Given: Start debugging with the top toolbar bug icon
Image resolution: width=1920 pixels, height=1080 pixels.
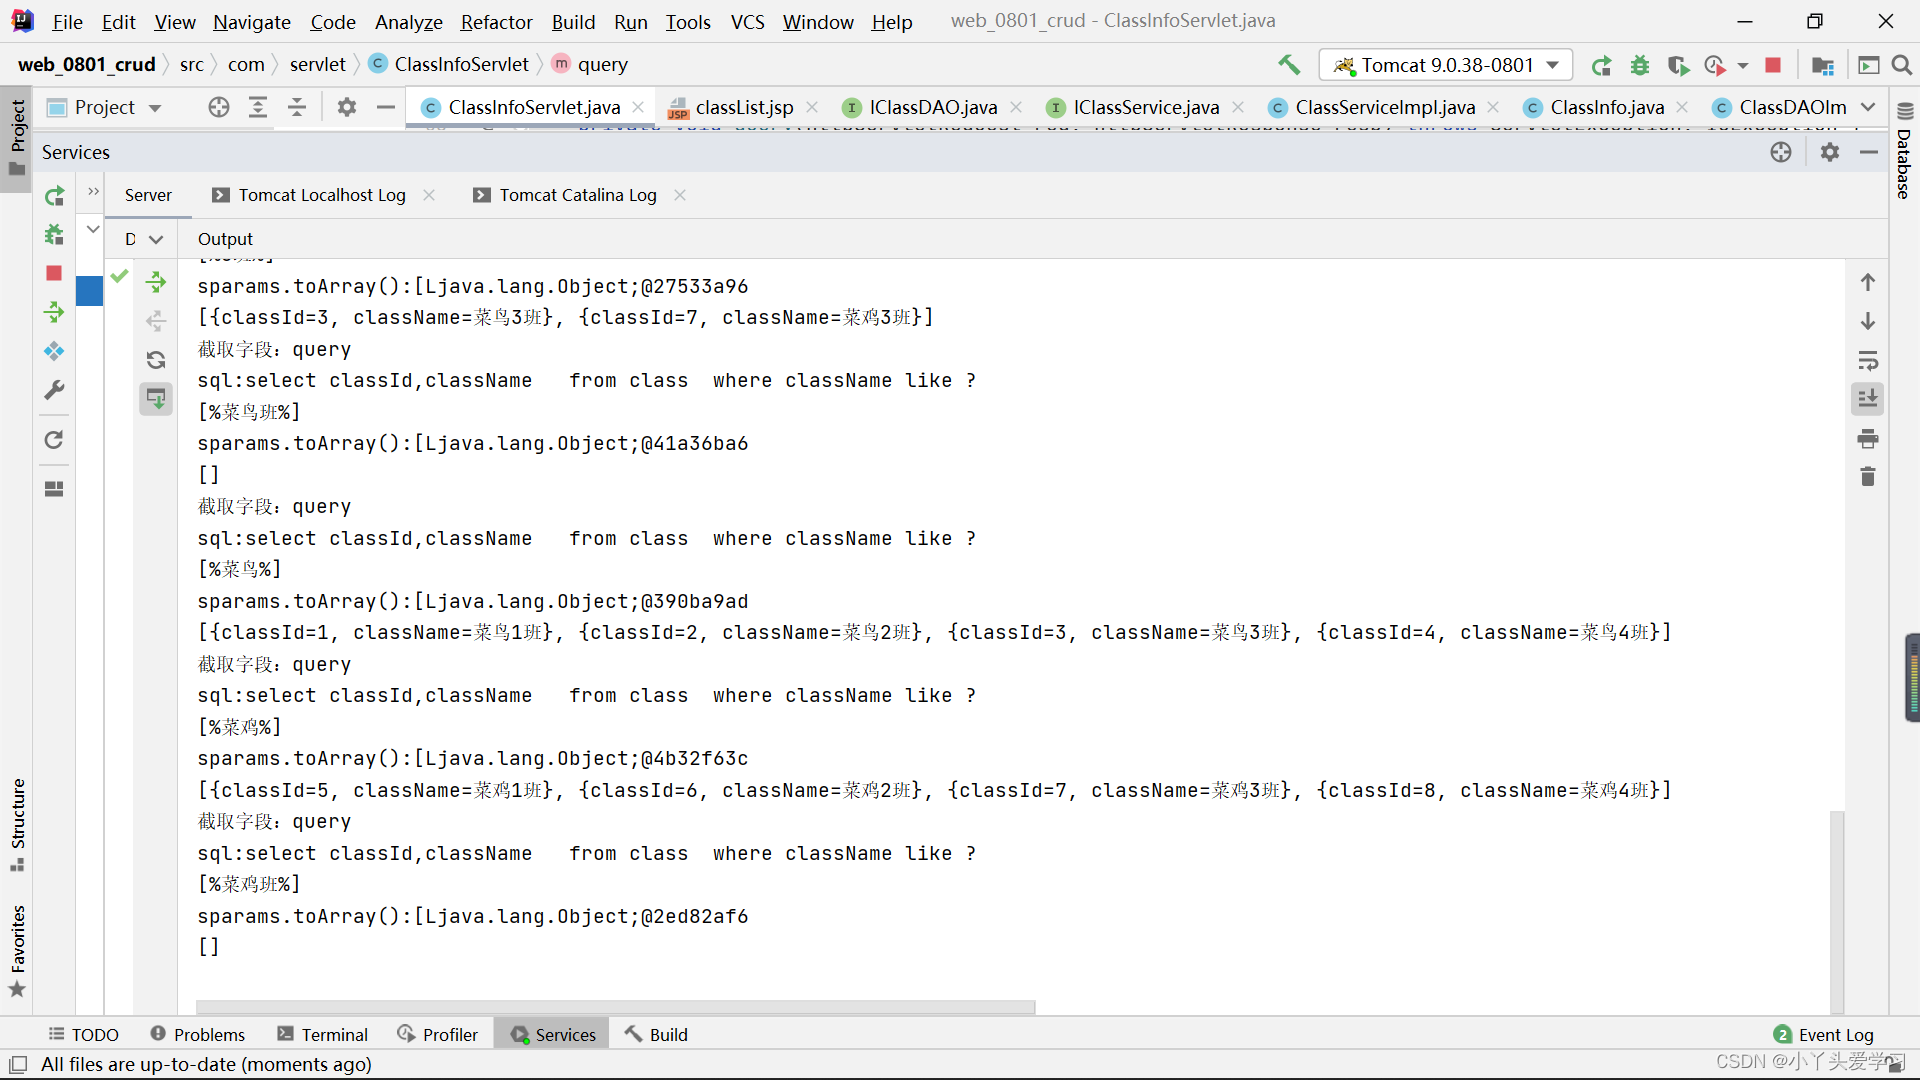Looking at the screenshot, I should tap(1640, 65).
